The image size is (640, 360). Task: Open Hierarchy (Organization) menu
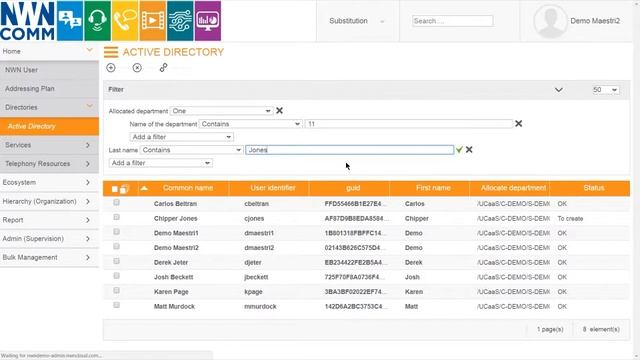coord(49,201)
